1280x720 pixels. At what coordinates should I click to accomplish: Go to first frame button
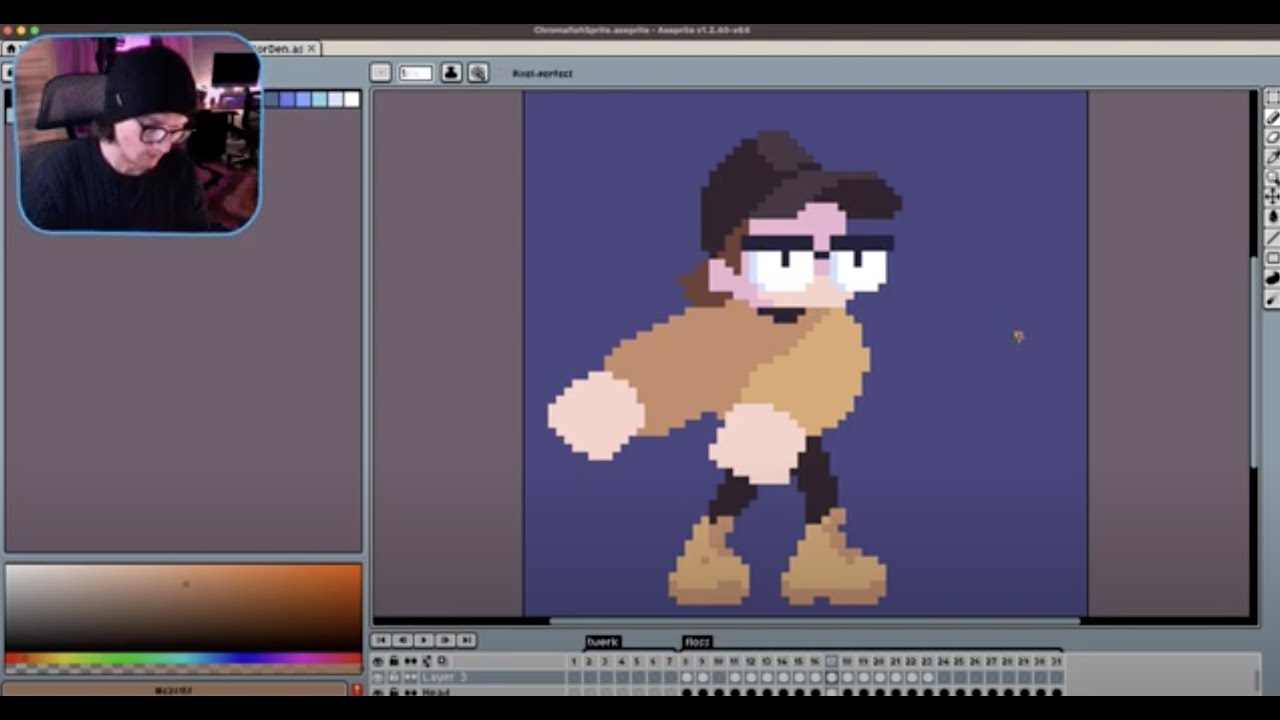(x=381, y=640)
